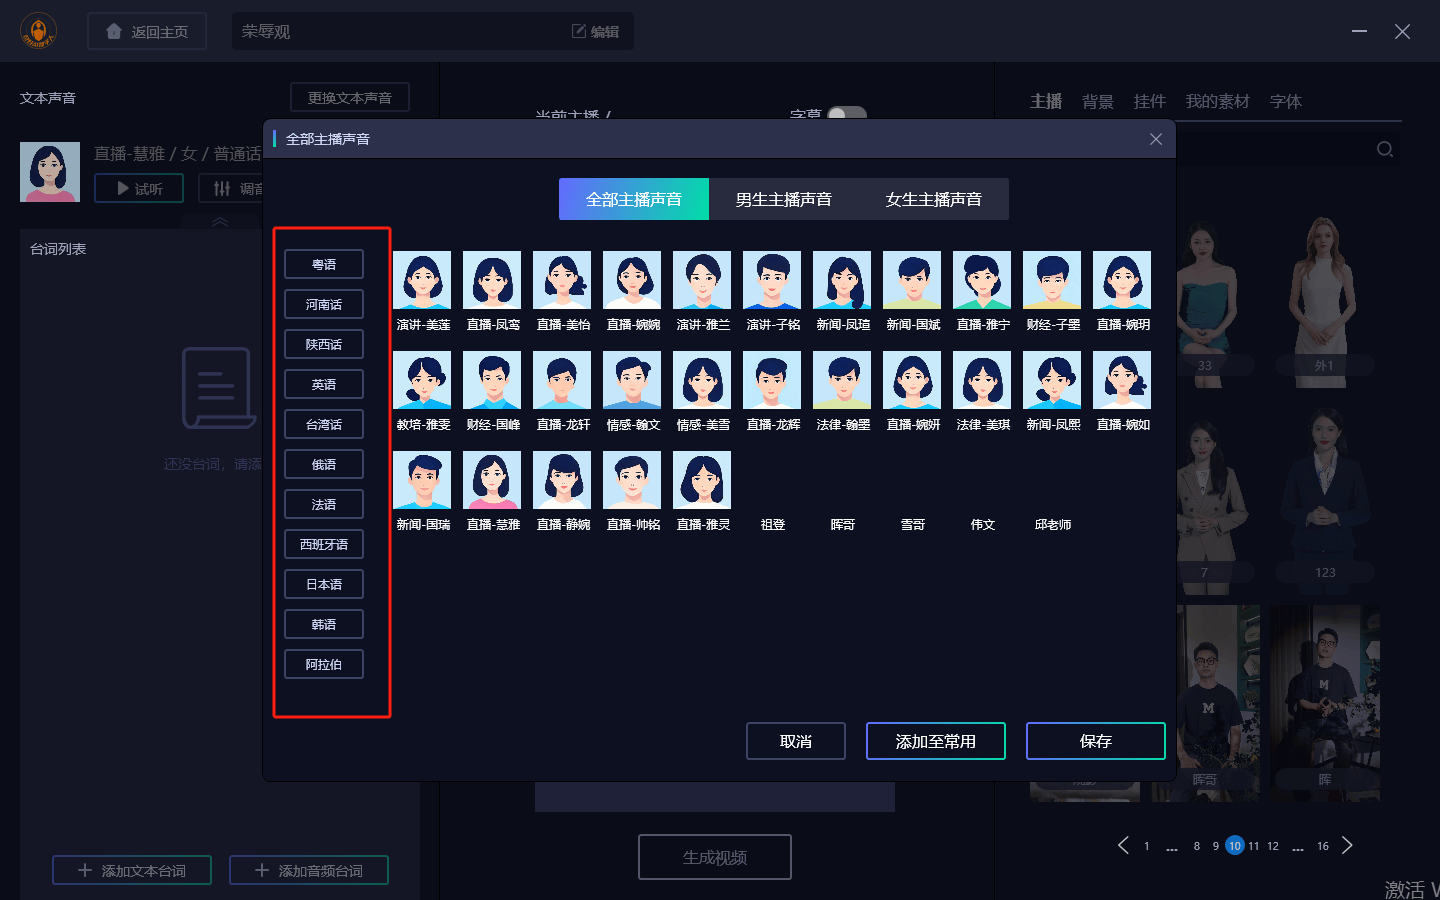This screenshot has height=900, width=1440.
Task: Go to next page of anchors
Action: point(1347,846)
